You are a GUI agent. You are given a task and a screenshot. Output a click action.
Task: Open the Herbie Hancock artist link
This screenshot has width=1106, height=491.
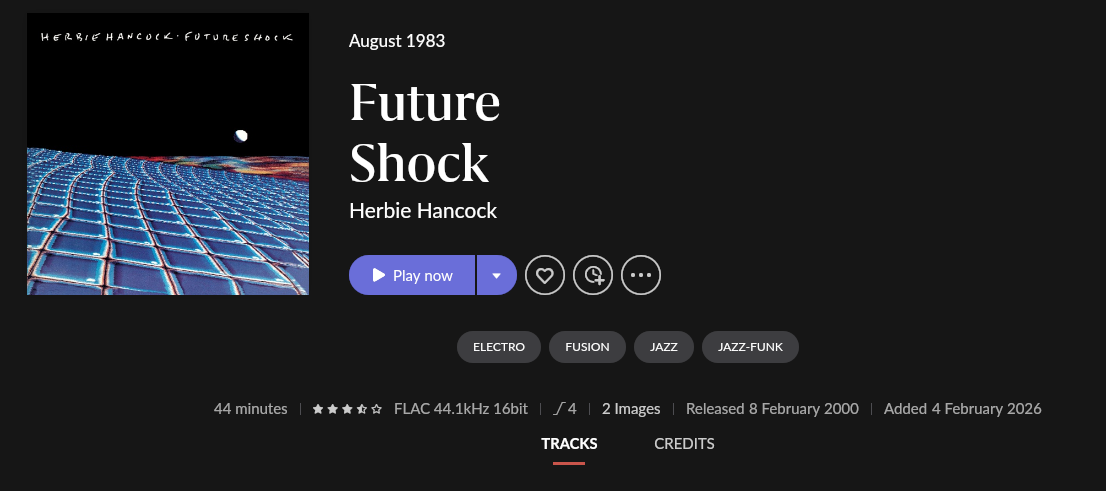tap(423, 211)
